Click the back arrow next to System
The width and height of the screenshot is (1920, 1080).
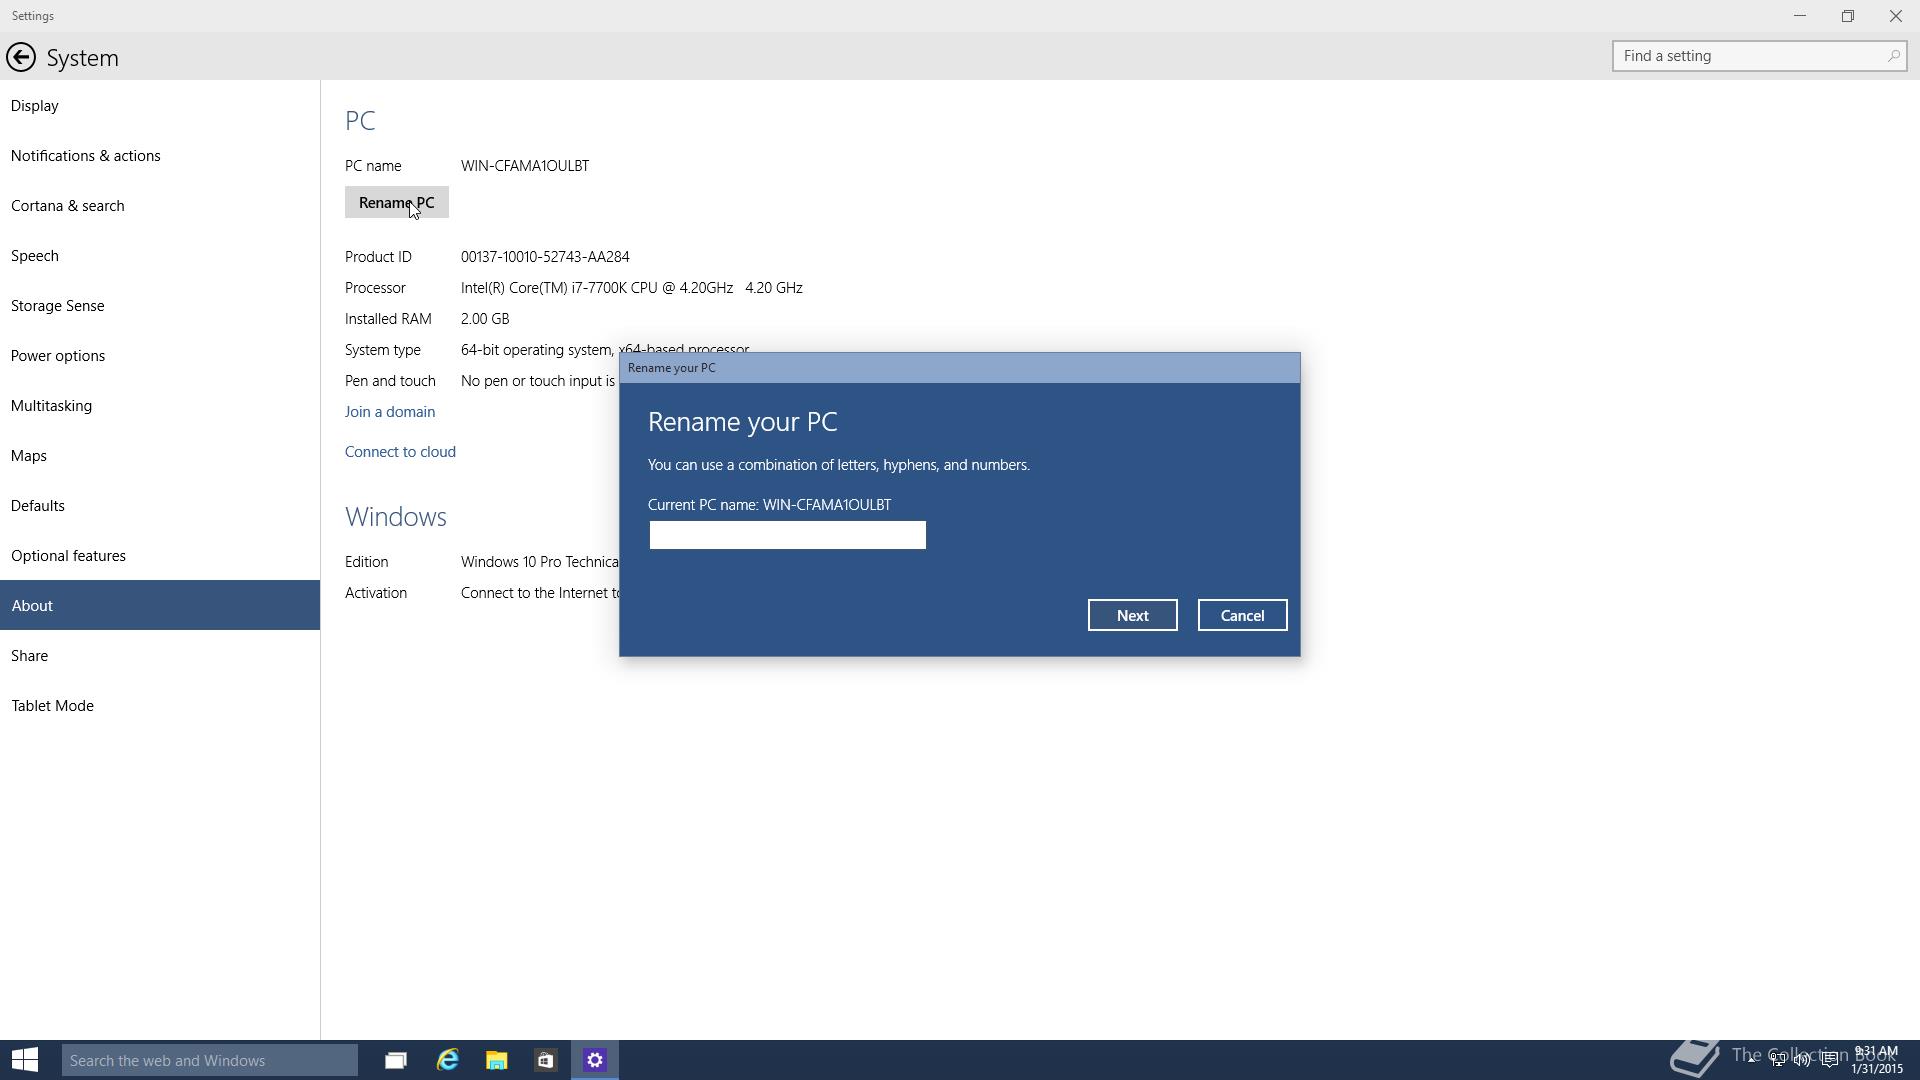[21, 57]
